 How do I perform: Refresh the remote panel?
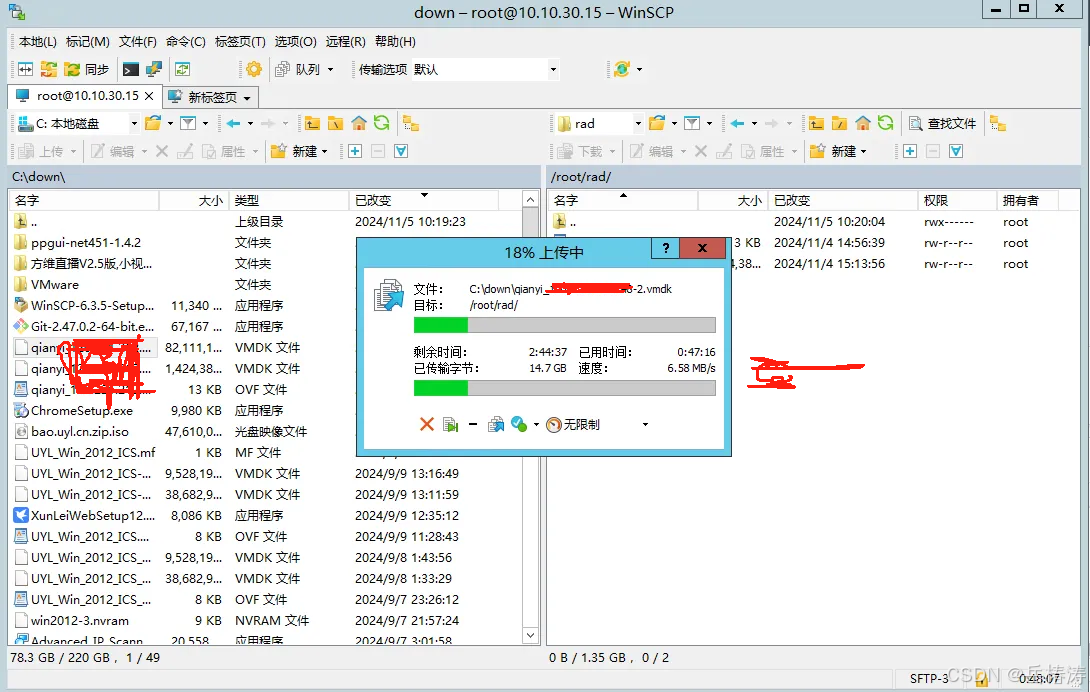point(886,124)
